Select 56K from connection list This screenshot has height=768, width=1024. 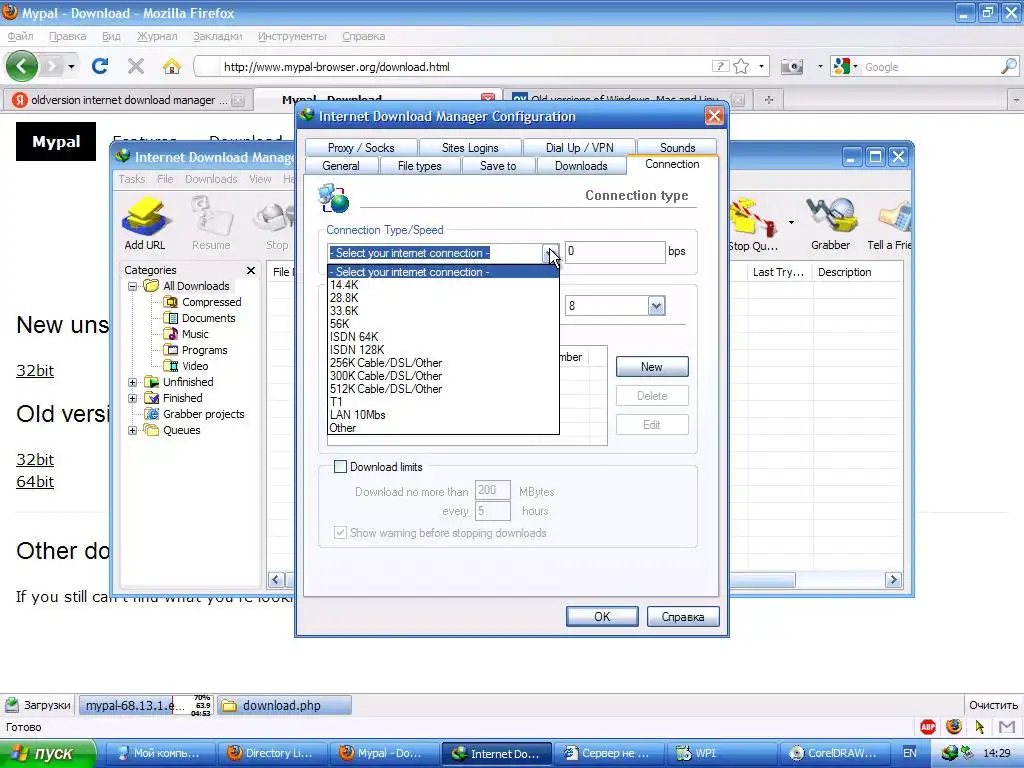(443, 323)
